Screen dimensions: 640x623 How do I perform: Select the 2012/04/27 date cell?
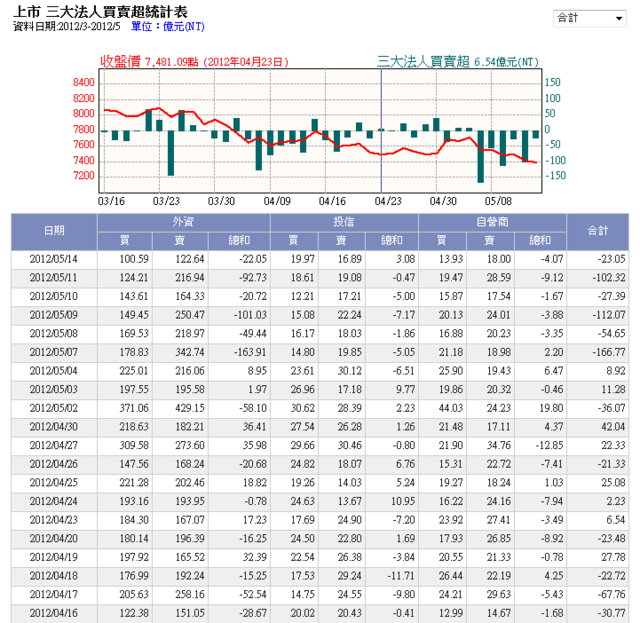coord(53,446)
